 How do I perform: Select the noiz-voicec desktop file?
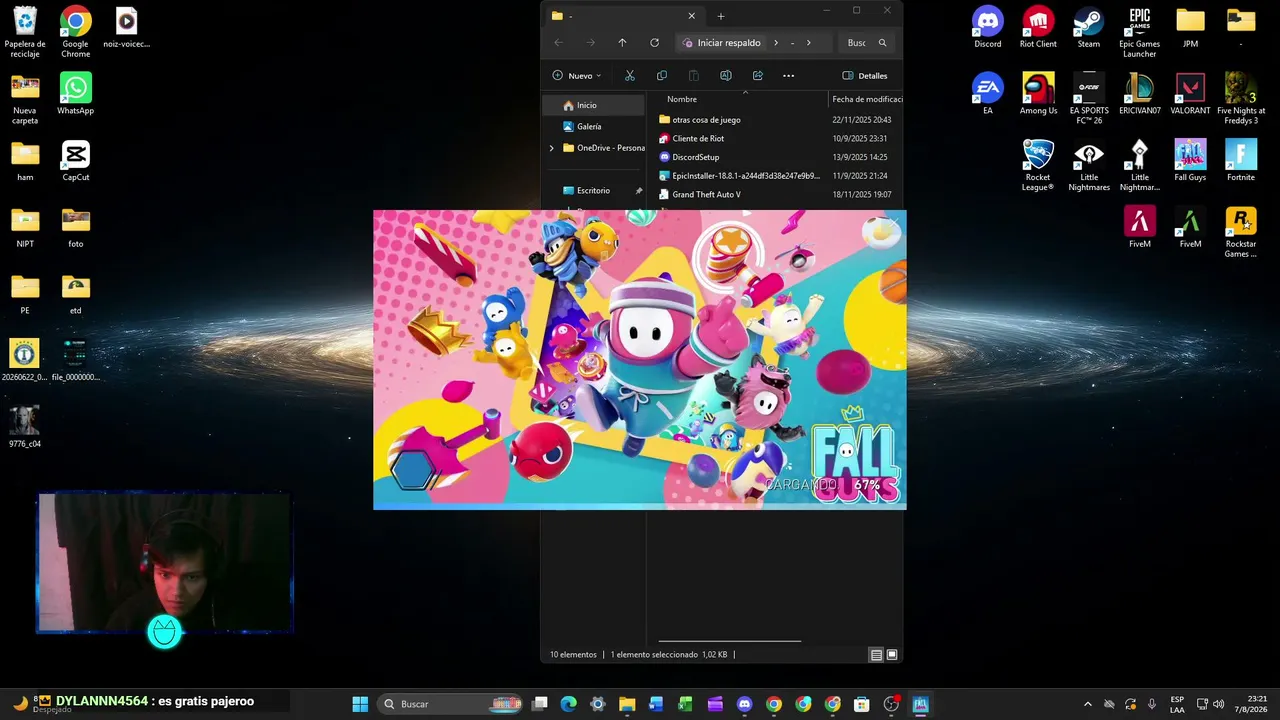(126, 28)
